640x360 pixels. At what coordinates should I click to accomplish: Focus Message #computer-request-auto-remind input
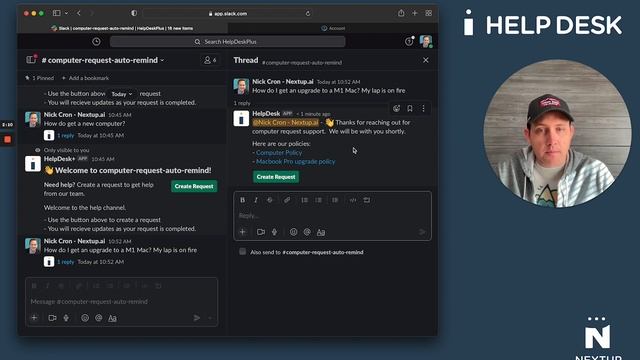pyautogui.click(x=122, y=301)
